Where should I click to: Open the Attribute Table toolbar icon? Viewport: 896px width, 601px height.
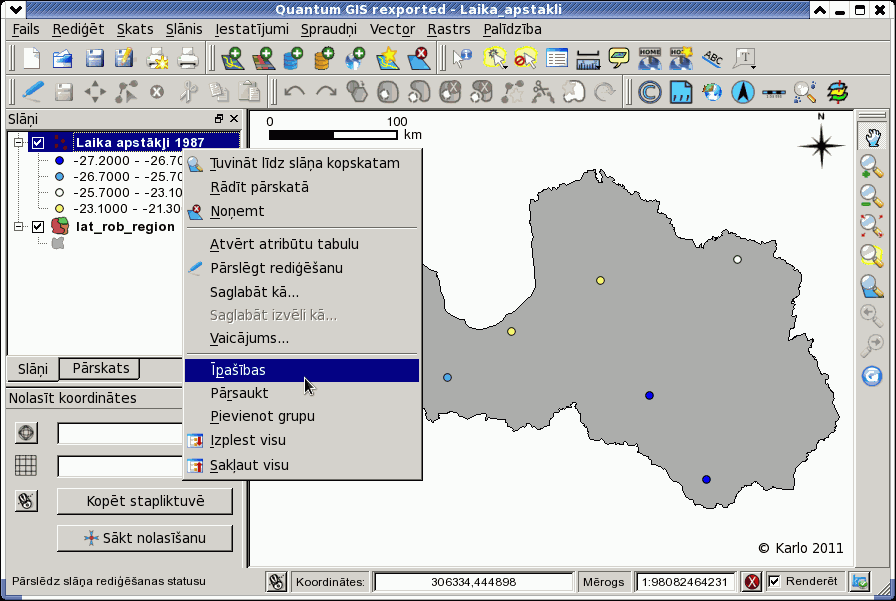557,58
